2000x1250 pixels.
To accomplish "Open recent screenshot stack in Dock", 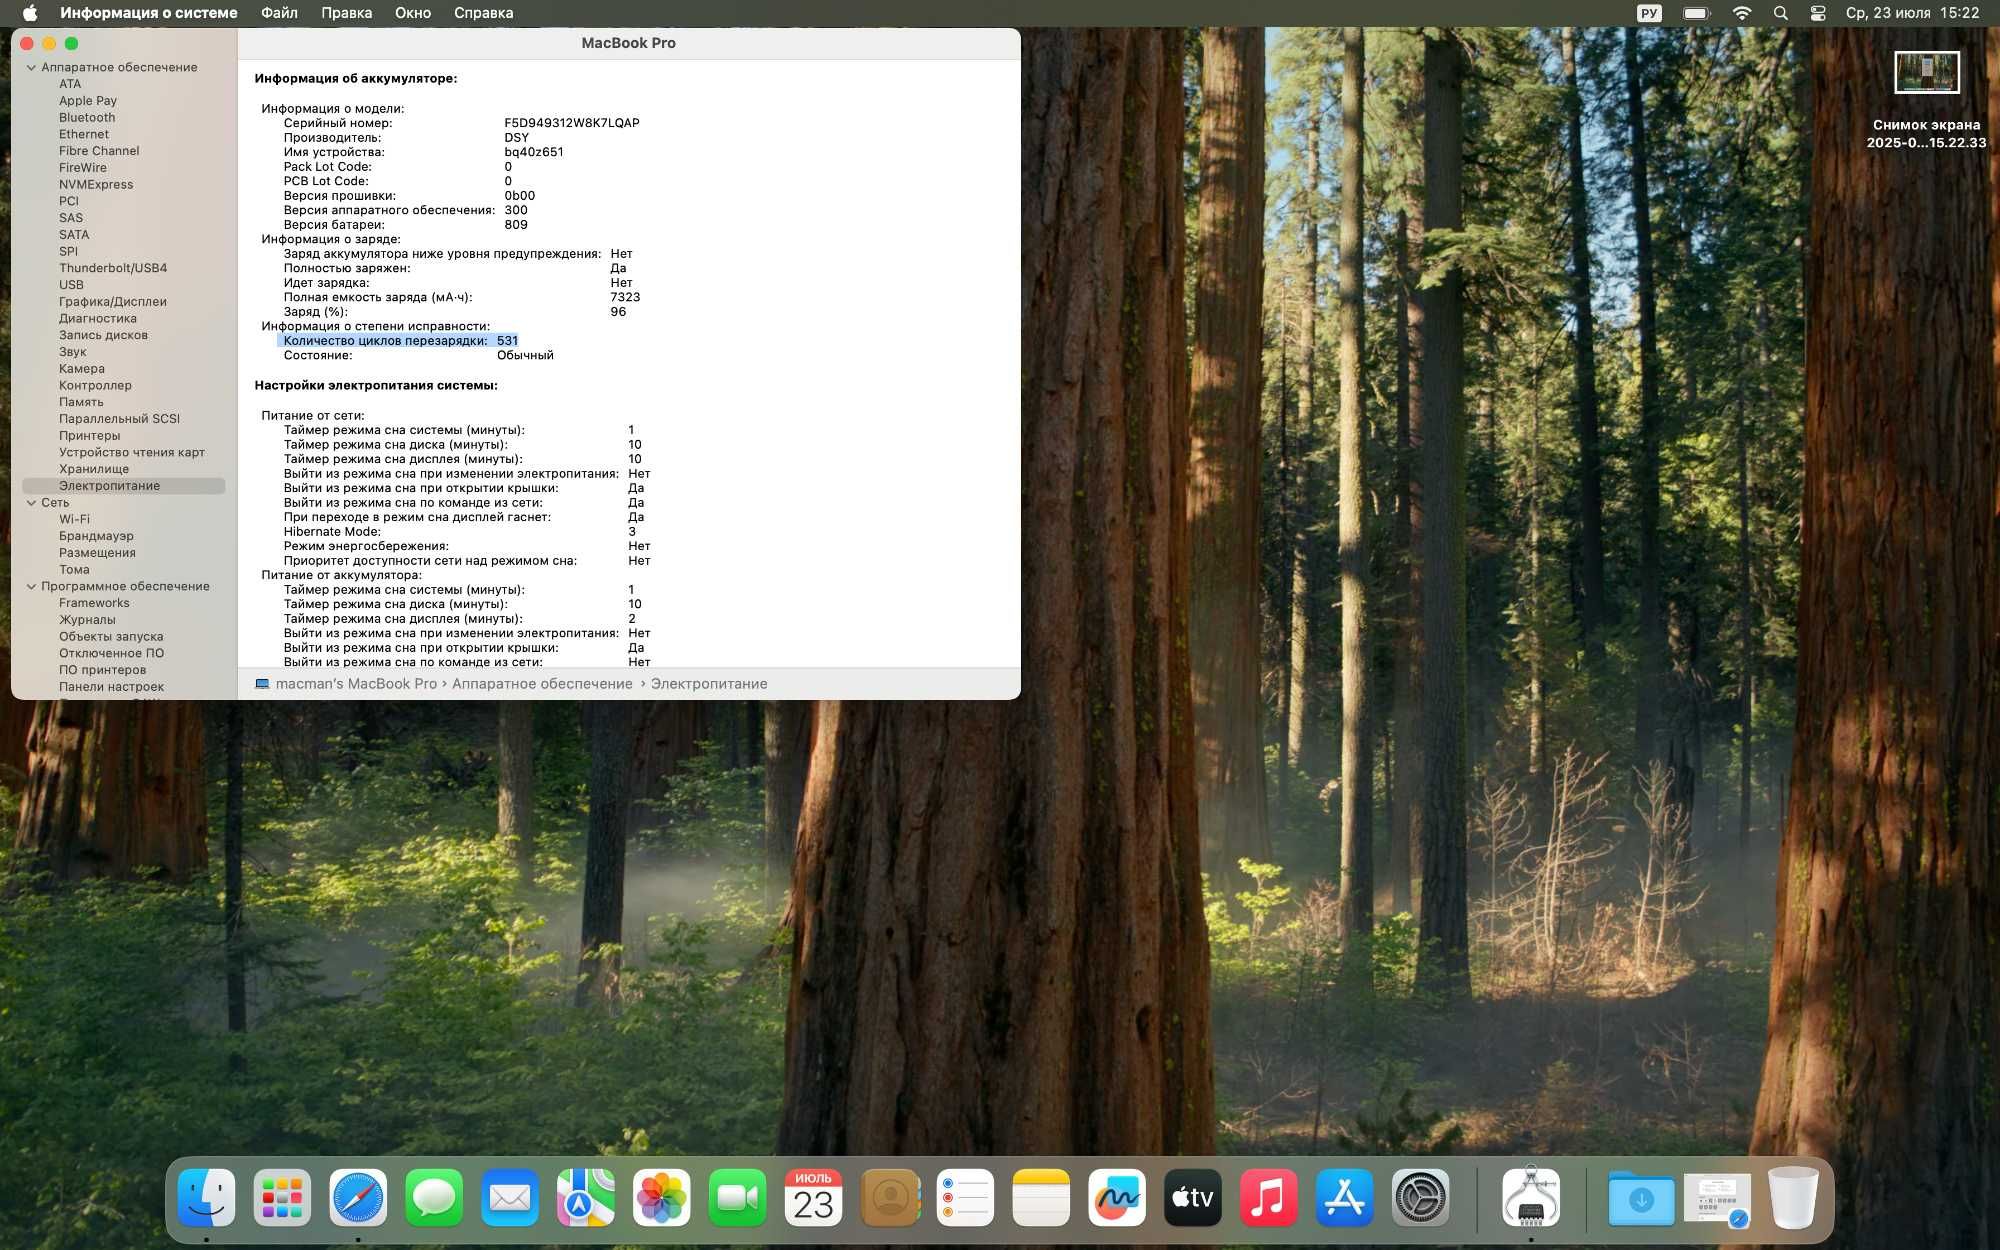I will tap(1717, 1198).
